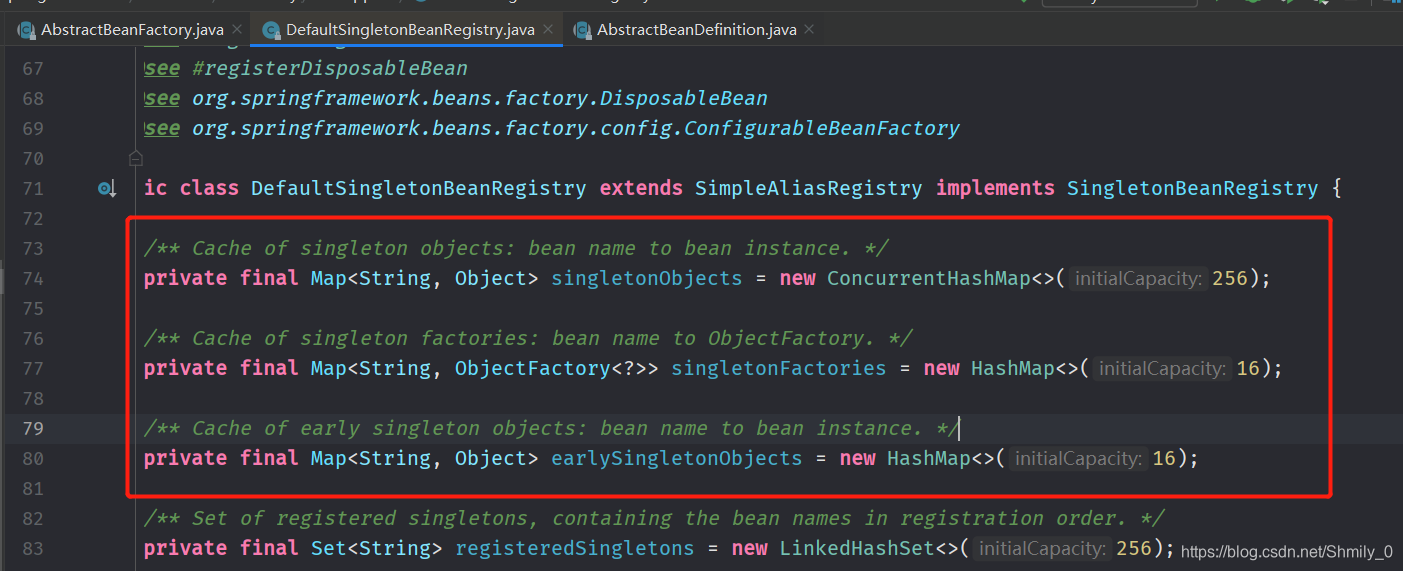Click ConcurrentHashMap constructor on line 74
The image size is (1403, 571).
[x=929, y=278]
